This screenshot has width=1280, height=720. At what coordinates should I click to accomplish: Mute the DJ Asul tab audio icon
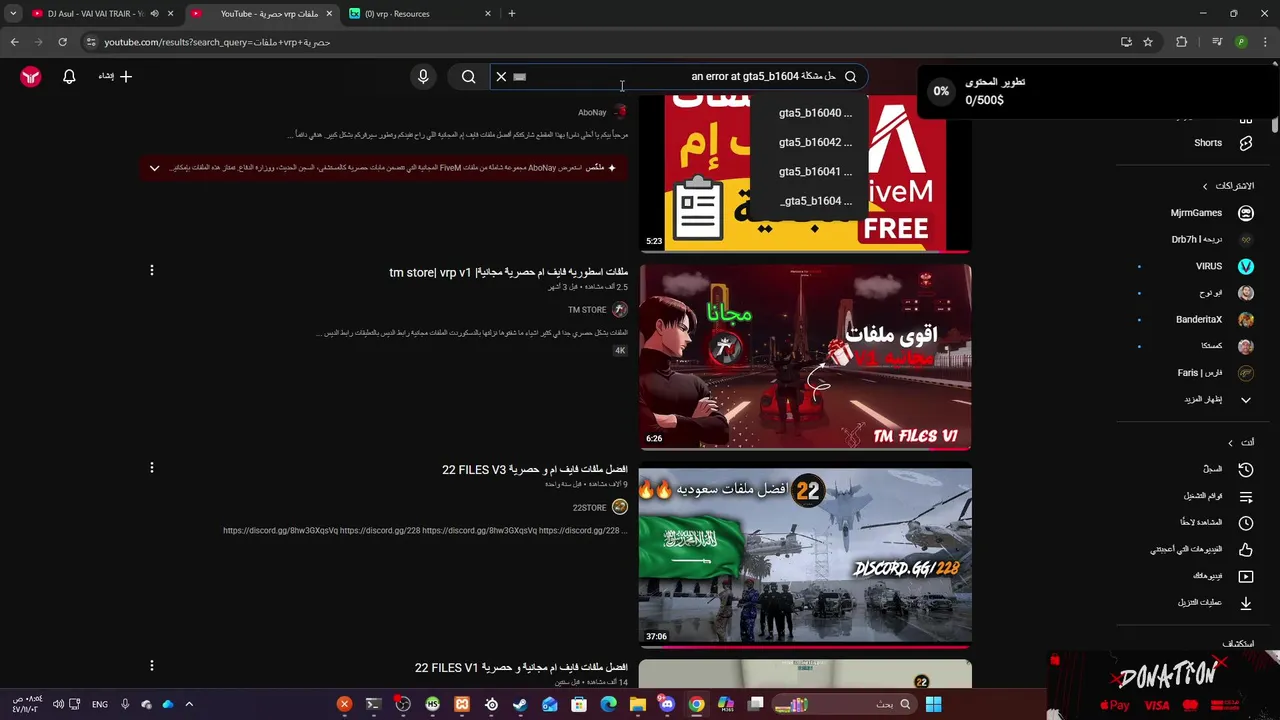[x=154, y=14]
